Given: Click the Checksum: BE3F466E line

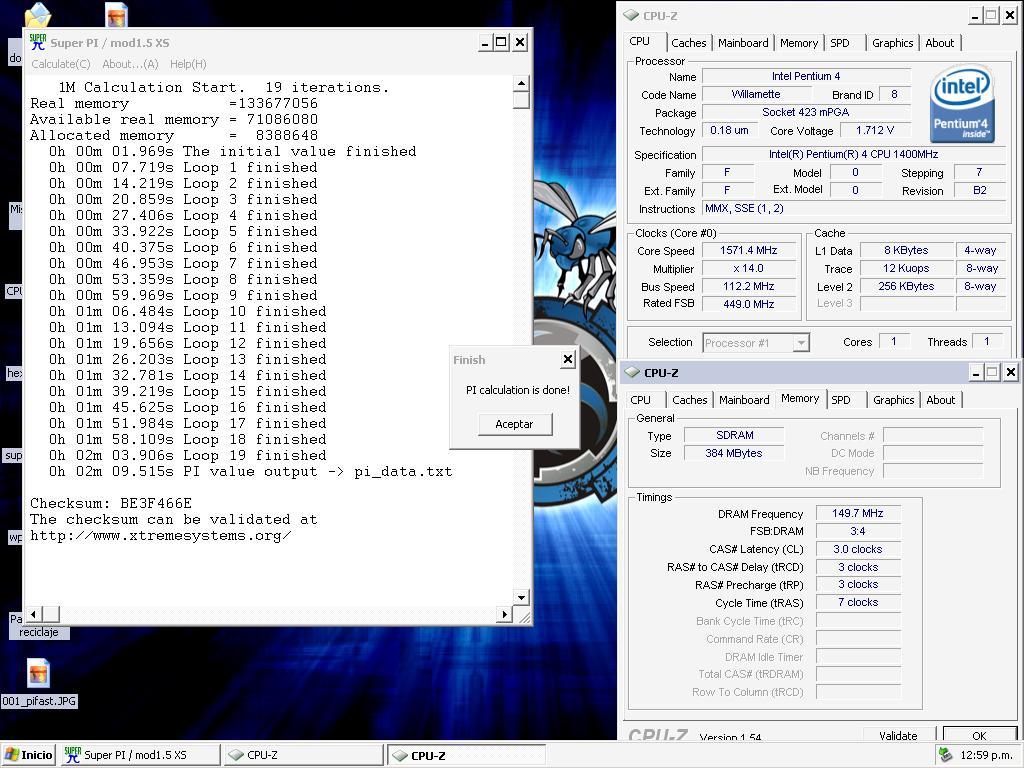Looking at the screenshot, I should click(111, 504).
